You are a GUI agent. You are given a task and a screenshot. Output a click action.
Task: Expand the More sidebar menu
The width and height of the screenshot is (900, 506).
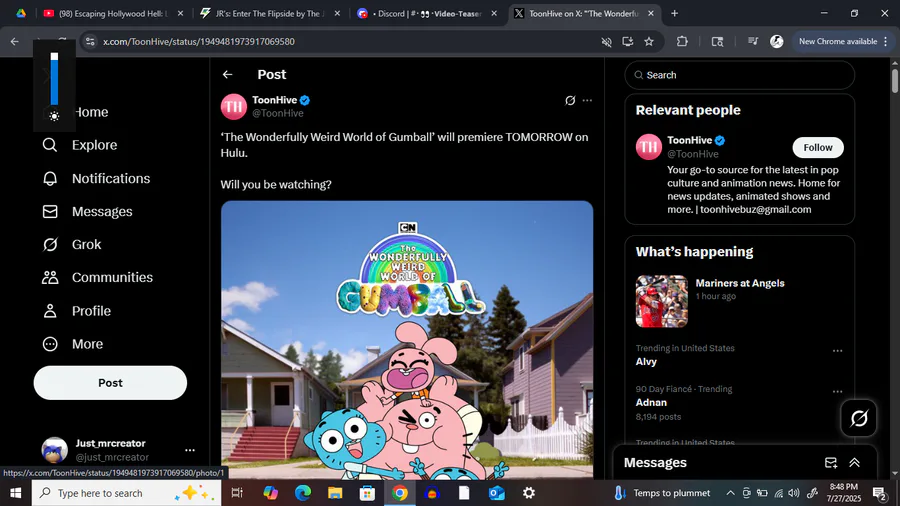(x=72, y=344)
